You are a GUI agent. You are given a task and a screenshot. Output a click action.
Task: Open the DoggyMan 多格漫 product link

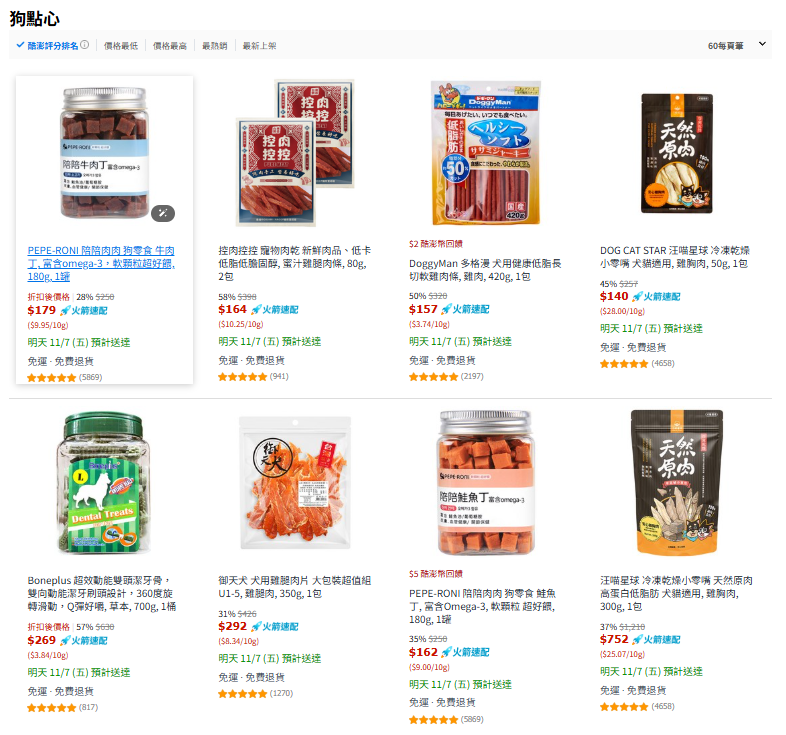pos(485,270)
